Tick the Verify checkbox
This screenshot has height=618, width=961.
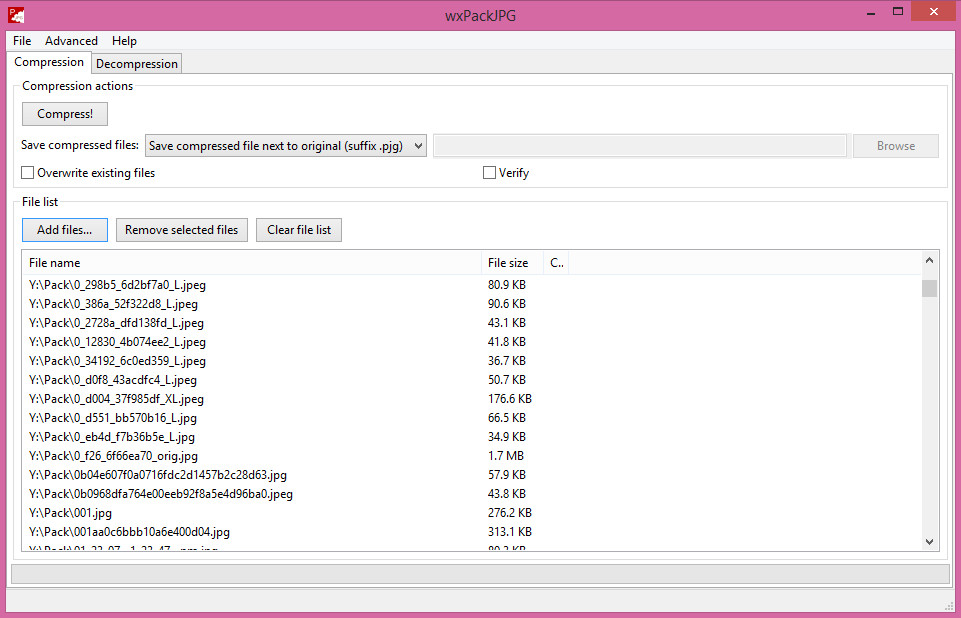click(x=489, y=173)
